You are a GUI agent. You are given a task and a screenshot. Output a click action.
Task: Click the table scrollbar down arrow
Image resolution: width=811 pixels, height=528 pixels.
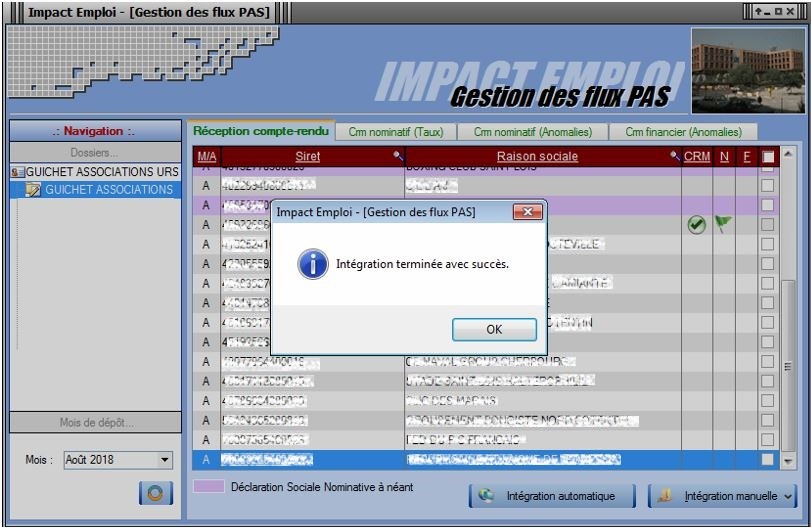pos(787,461)
